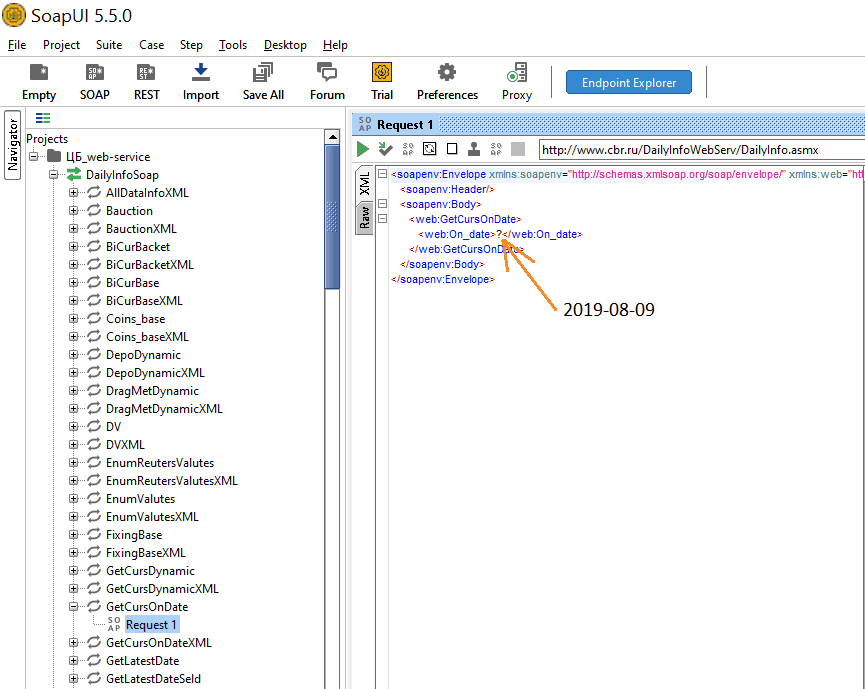The width and height of the screenshot is (865, 689).
Task: Collapse the web:GetCursOnDate XML fold marker
Action: pyautogui.click(x=382, y=219)
